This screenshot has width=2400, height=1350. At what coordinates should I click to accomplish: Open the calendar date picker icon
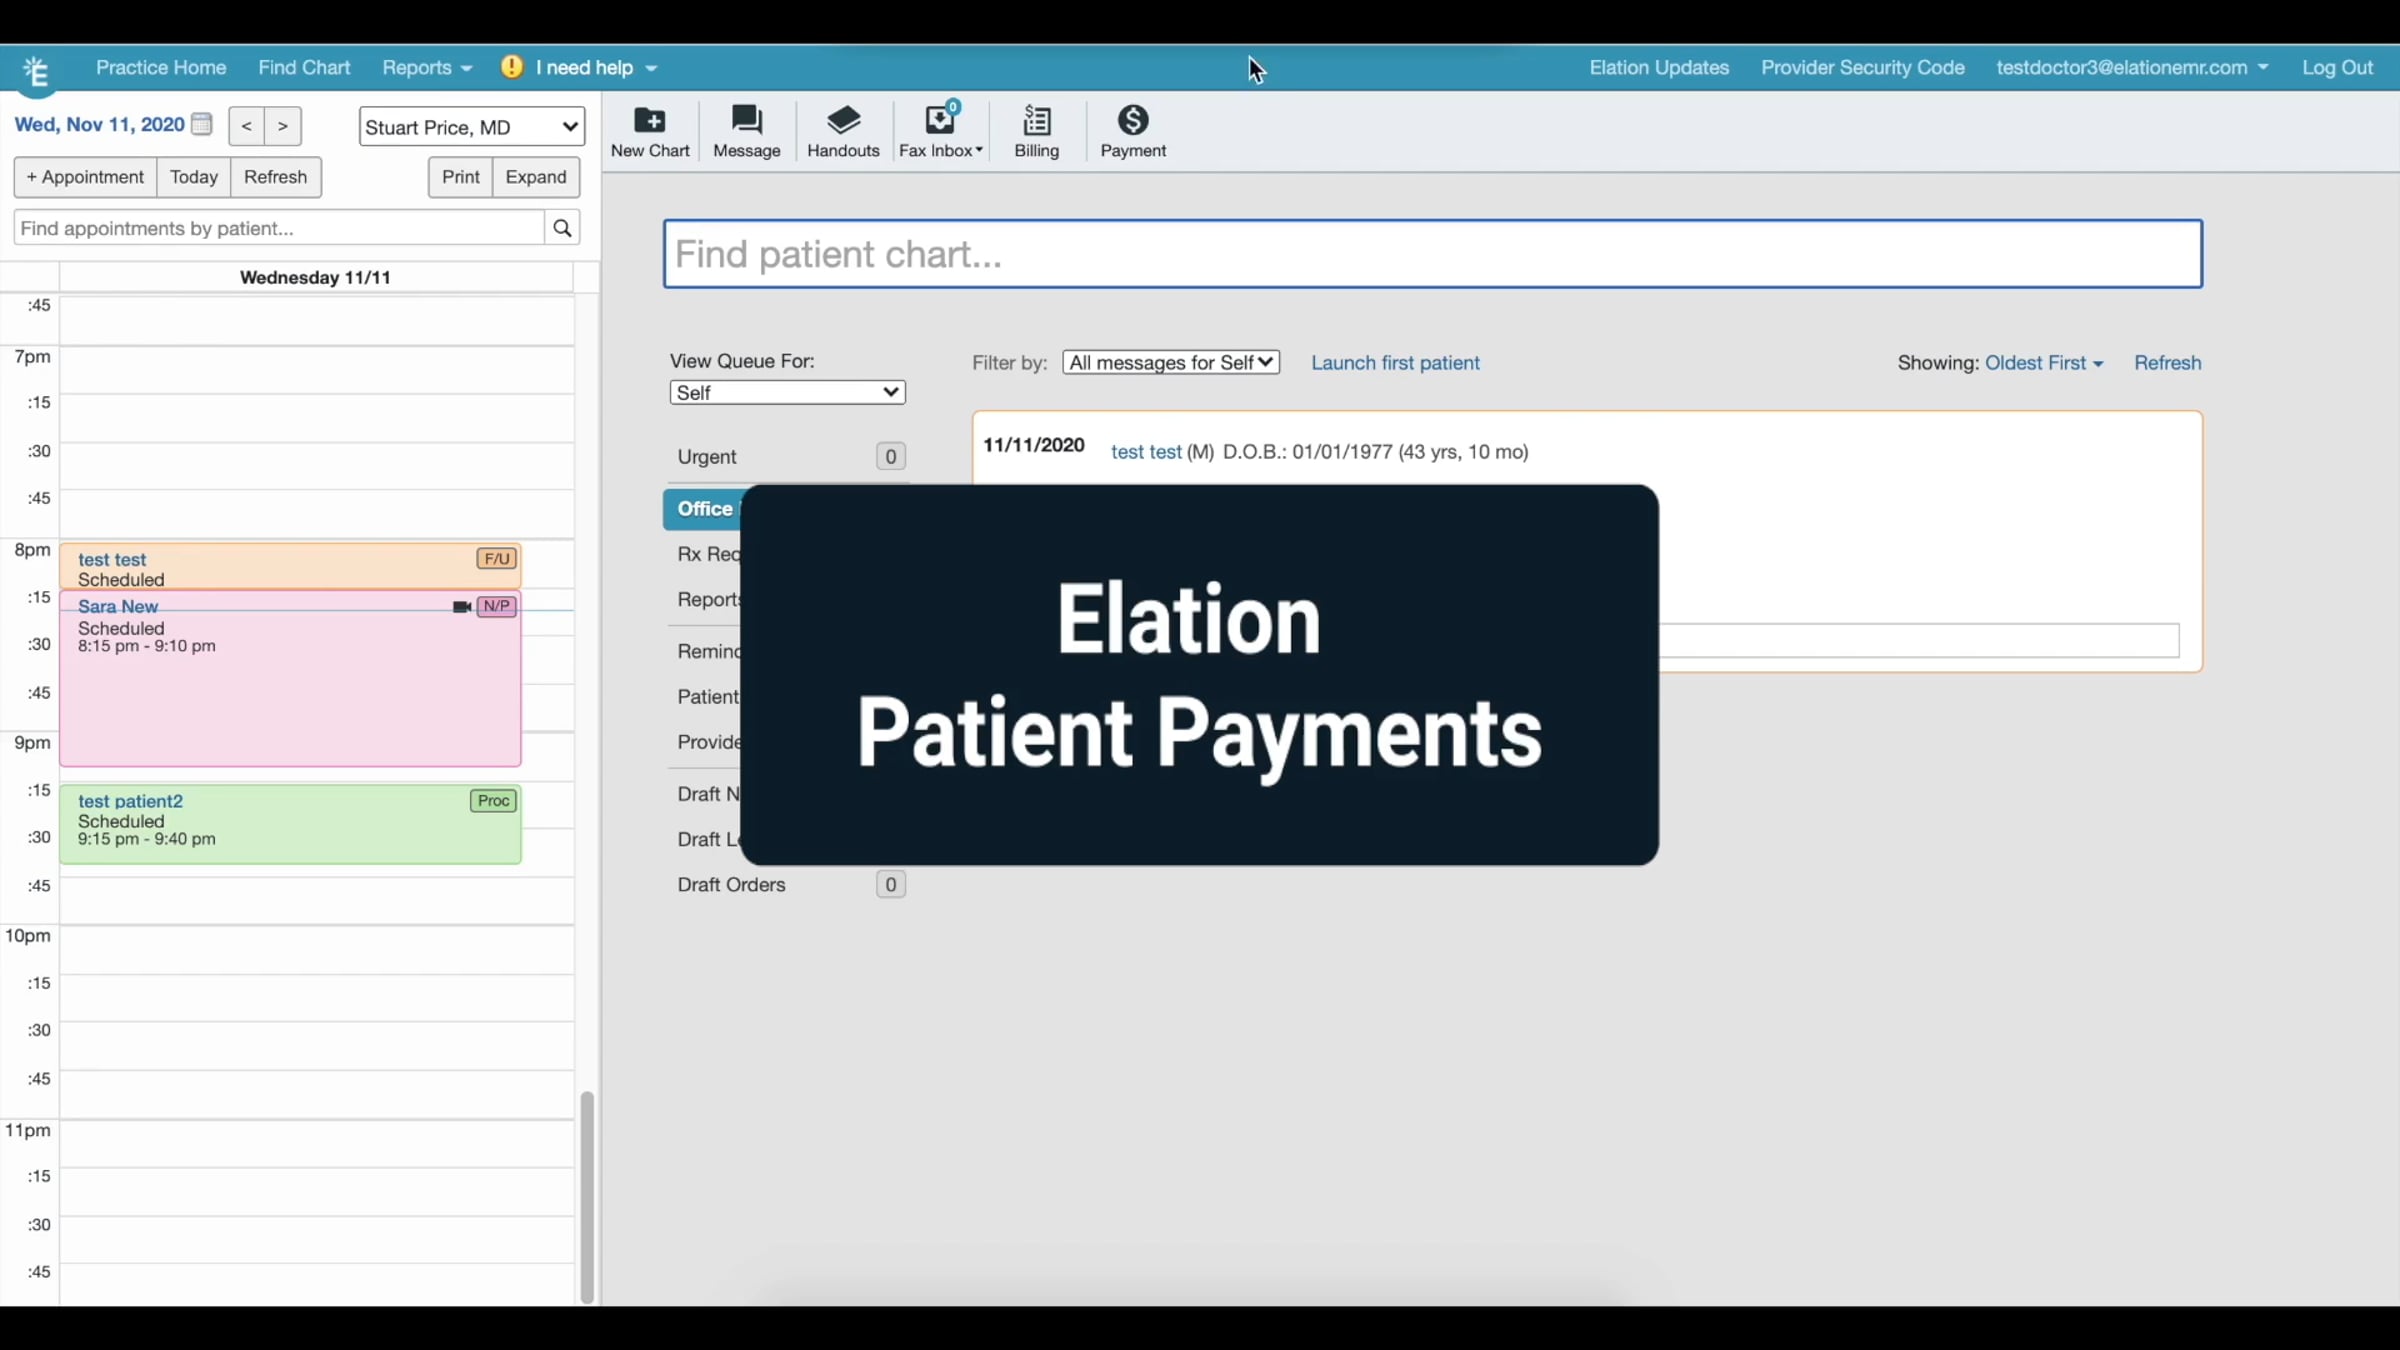click(x=202, y=124)
